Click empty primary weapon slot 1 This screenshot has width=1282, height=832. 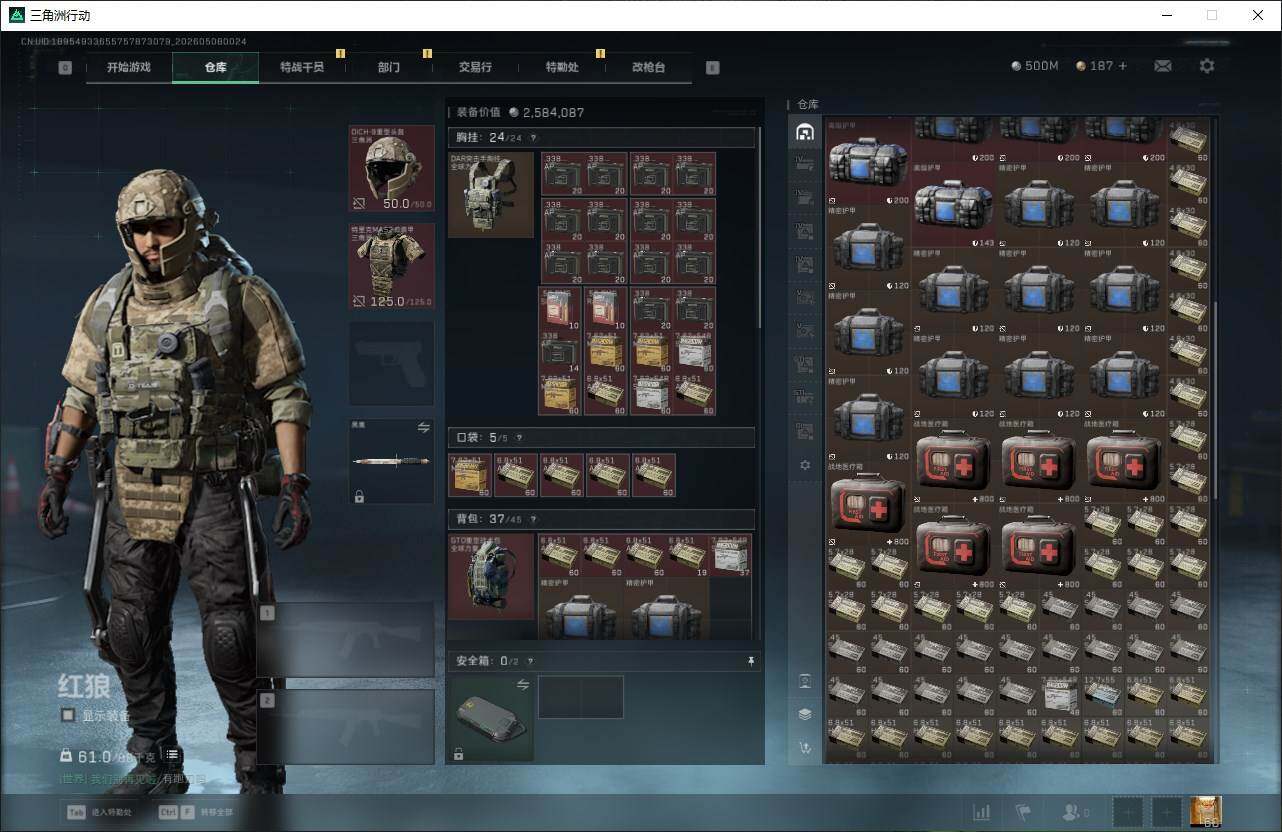pos(346,640)
